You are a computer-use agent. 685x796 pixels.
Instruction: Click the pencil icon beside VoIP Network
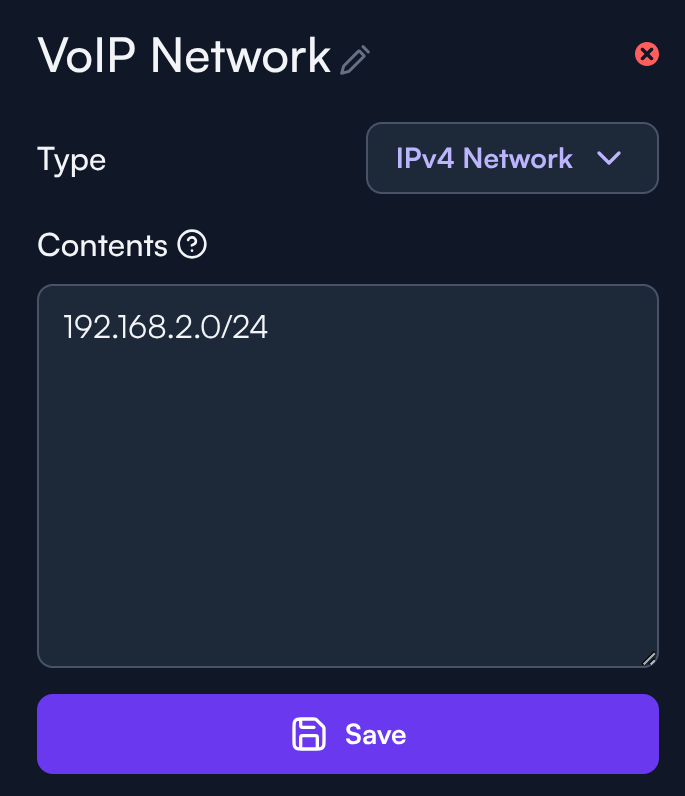[x=355, y=61]
